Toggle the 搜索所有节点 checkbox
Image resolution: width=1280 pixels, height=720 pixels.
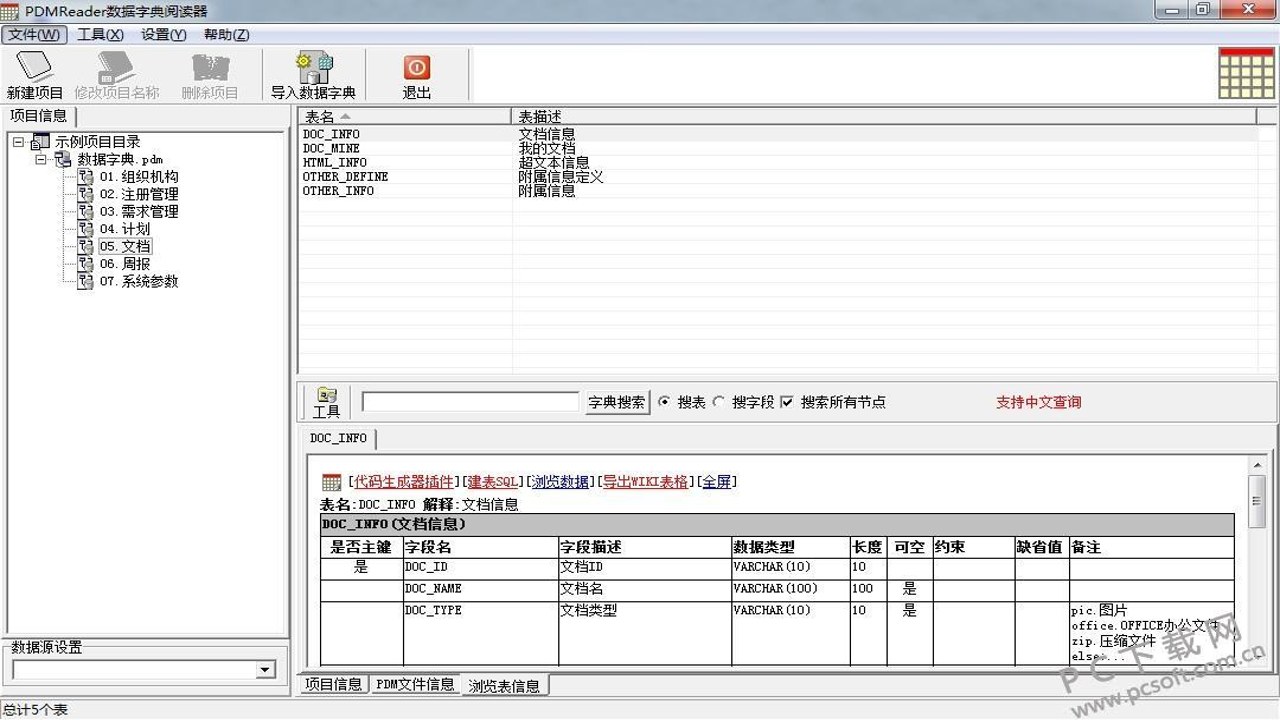point(786,402)
